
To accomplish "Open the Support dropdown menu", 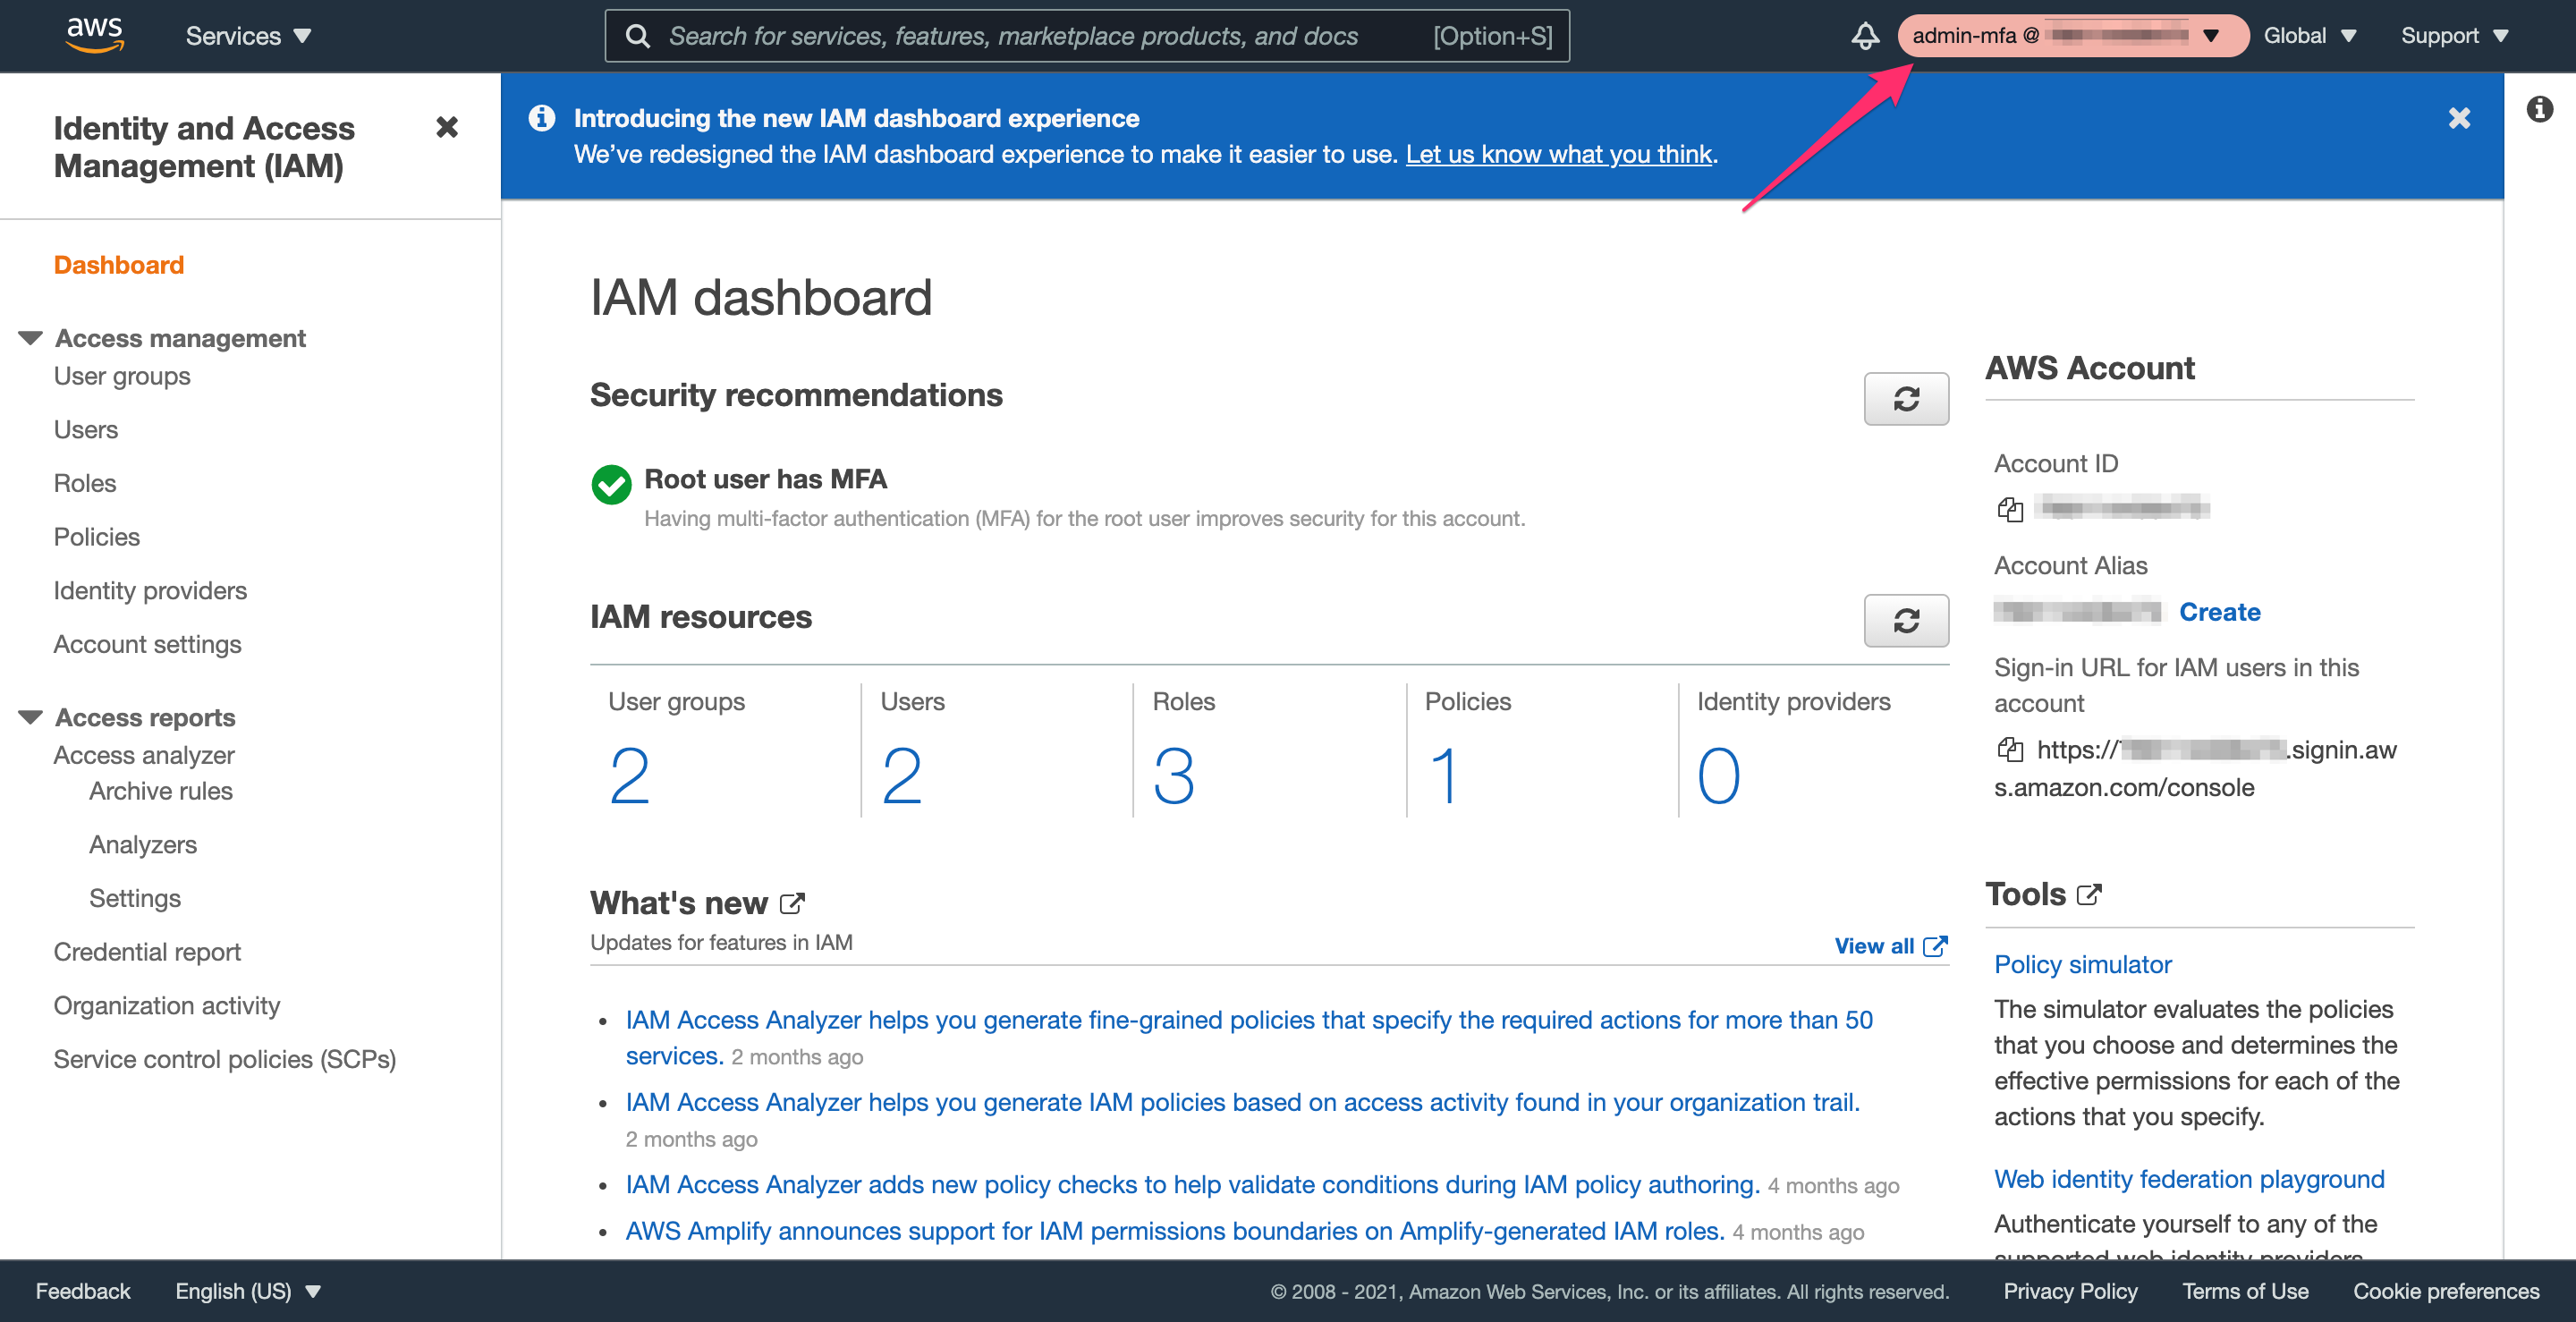I will point(2455,36).
